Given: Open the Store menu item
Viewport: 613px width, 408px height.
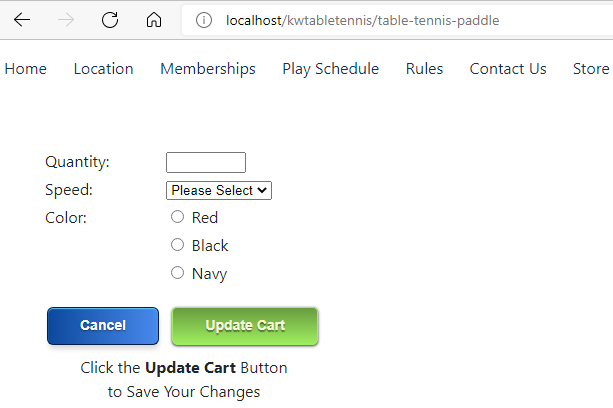Looking at the screenshot, I should (590, 69).
